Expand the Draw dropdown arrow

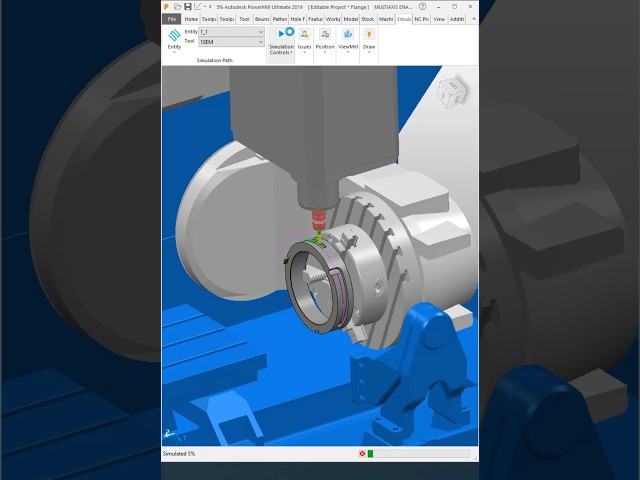[x=369, y=52]
